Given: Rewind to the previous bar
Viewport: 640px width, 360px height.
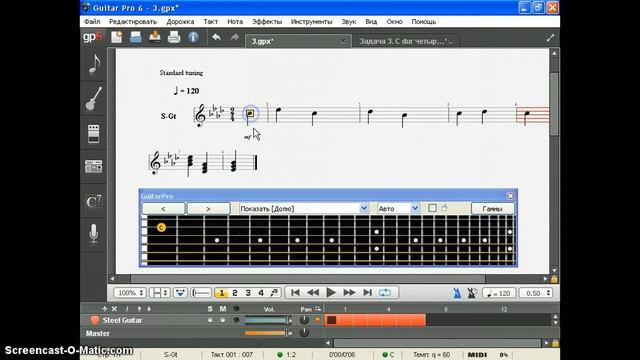Looking at the screenshot, I should pyautogui.click(x=313, y=293).
